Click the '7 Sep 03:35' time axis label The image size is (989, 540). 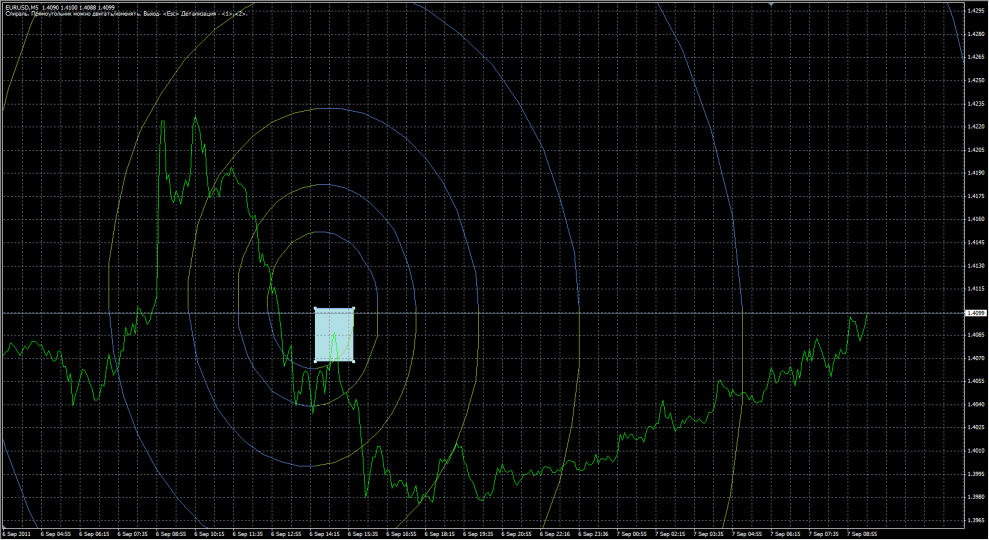pyautogui.click(x=710, y=534)
